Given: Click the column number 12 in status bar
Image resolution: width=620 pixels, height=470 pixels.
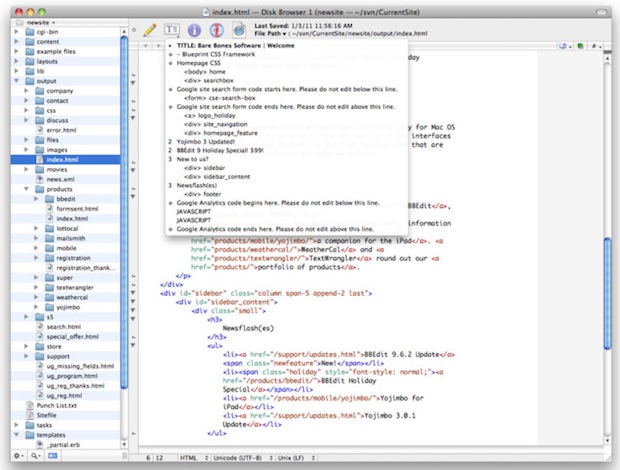Looking at the screenshot, I should pyautogui.click(x=159, y=458).
